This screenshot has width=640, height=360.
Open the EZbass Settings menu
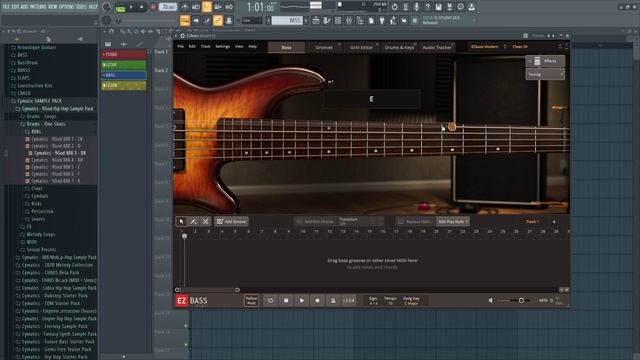222,47
